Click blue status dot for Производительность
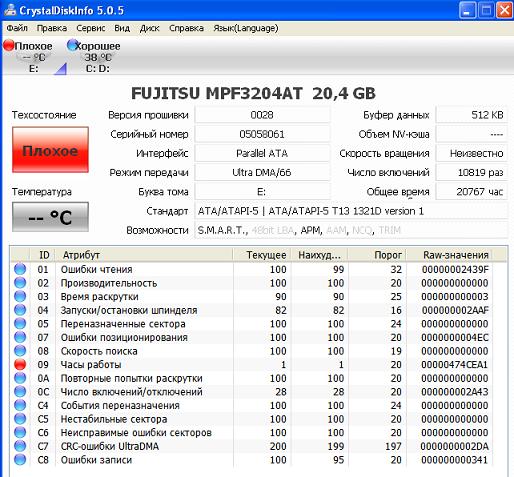This screenshot has width=514, height=477. [20, 283]
